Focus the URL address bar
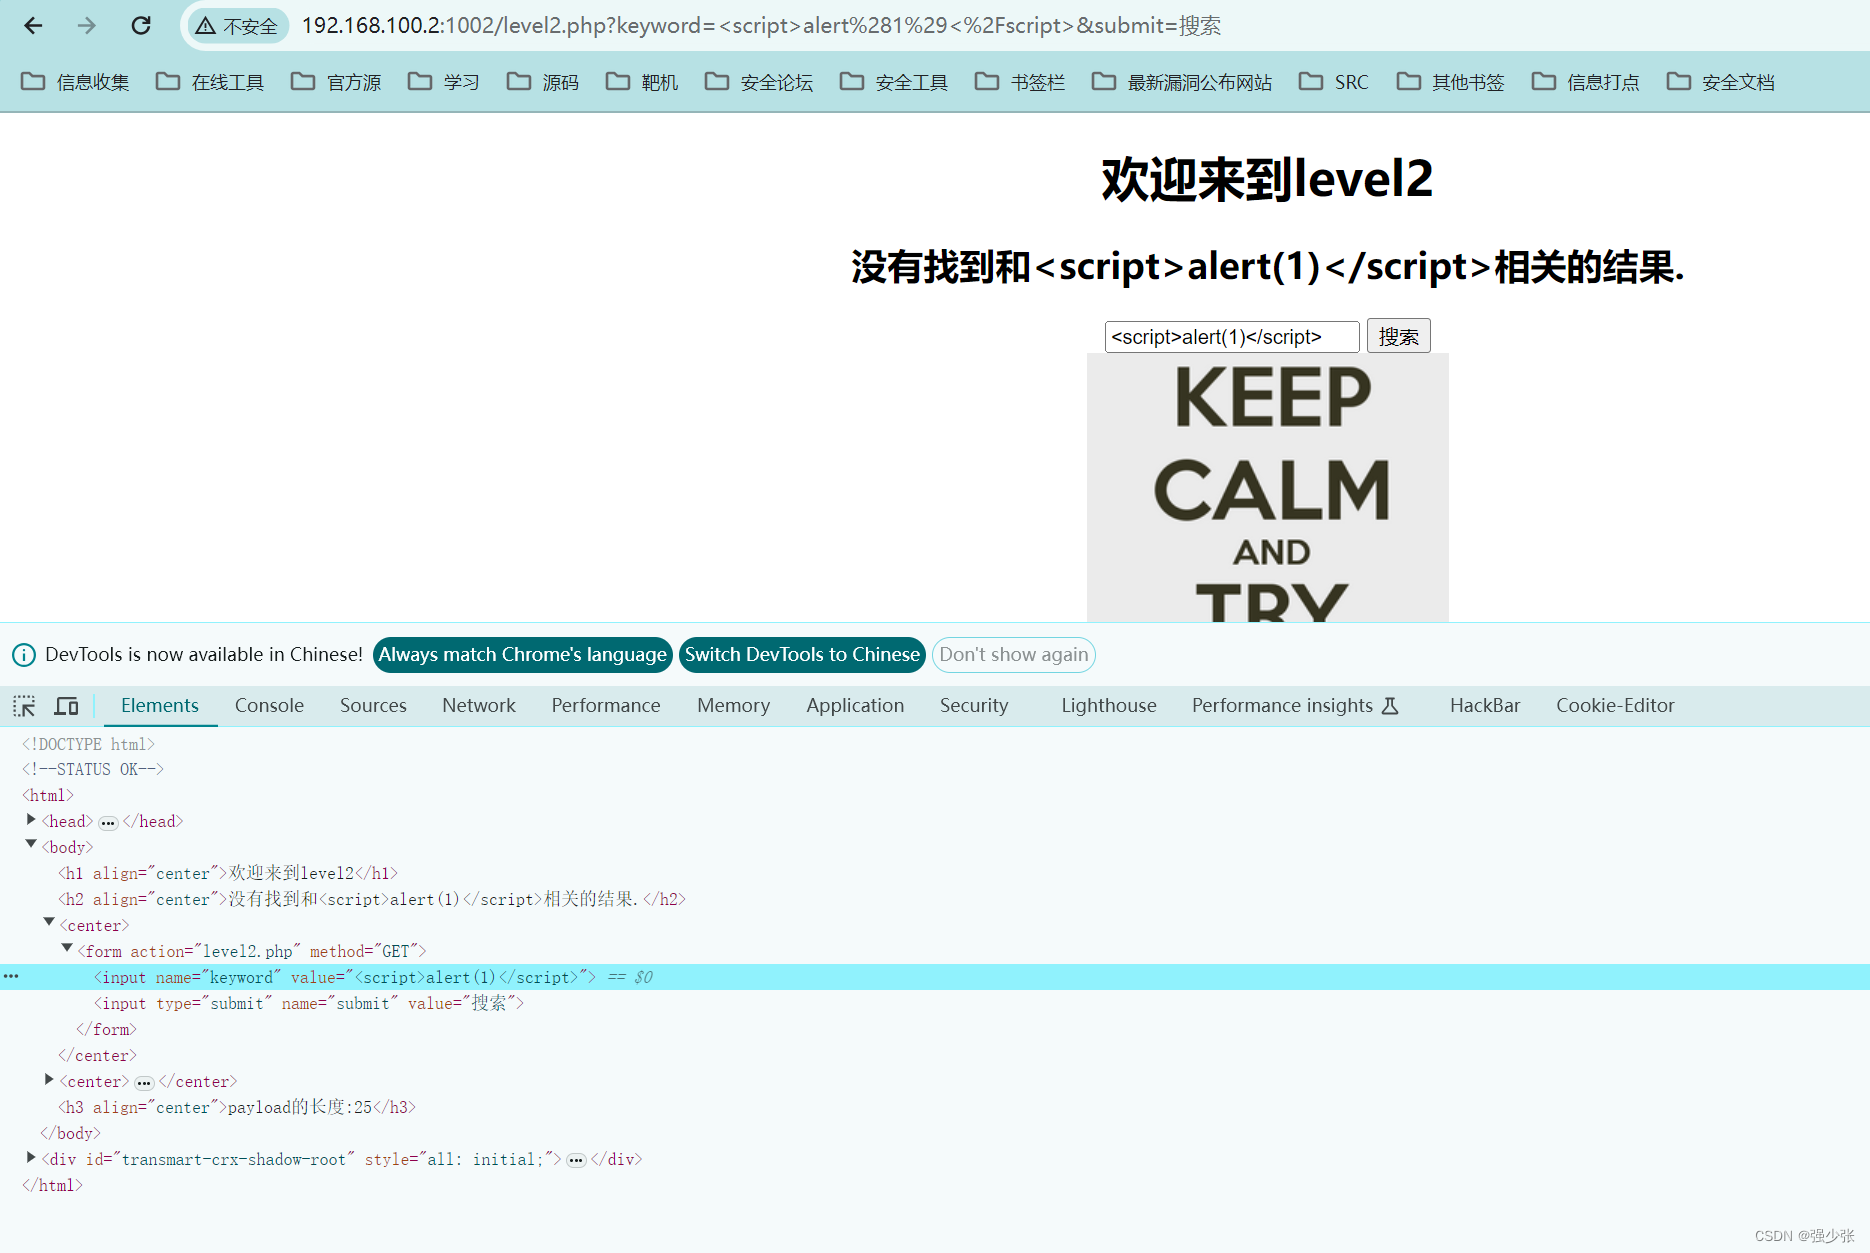 pos(760,26)
